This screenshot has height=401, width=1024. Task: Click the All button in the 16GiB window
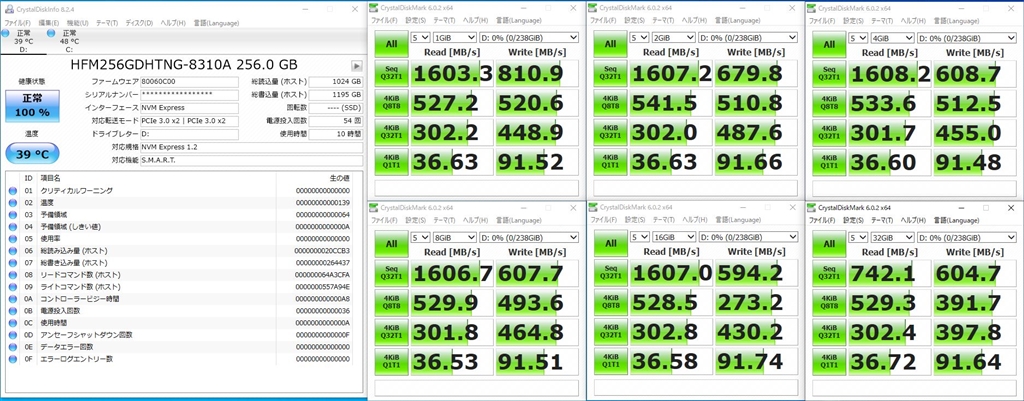point(611,244)
